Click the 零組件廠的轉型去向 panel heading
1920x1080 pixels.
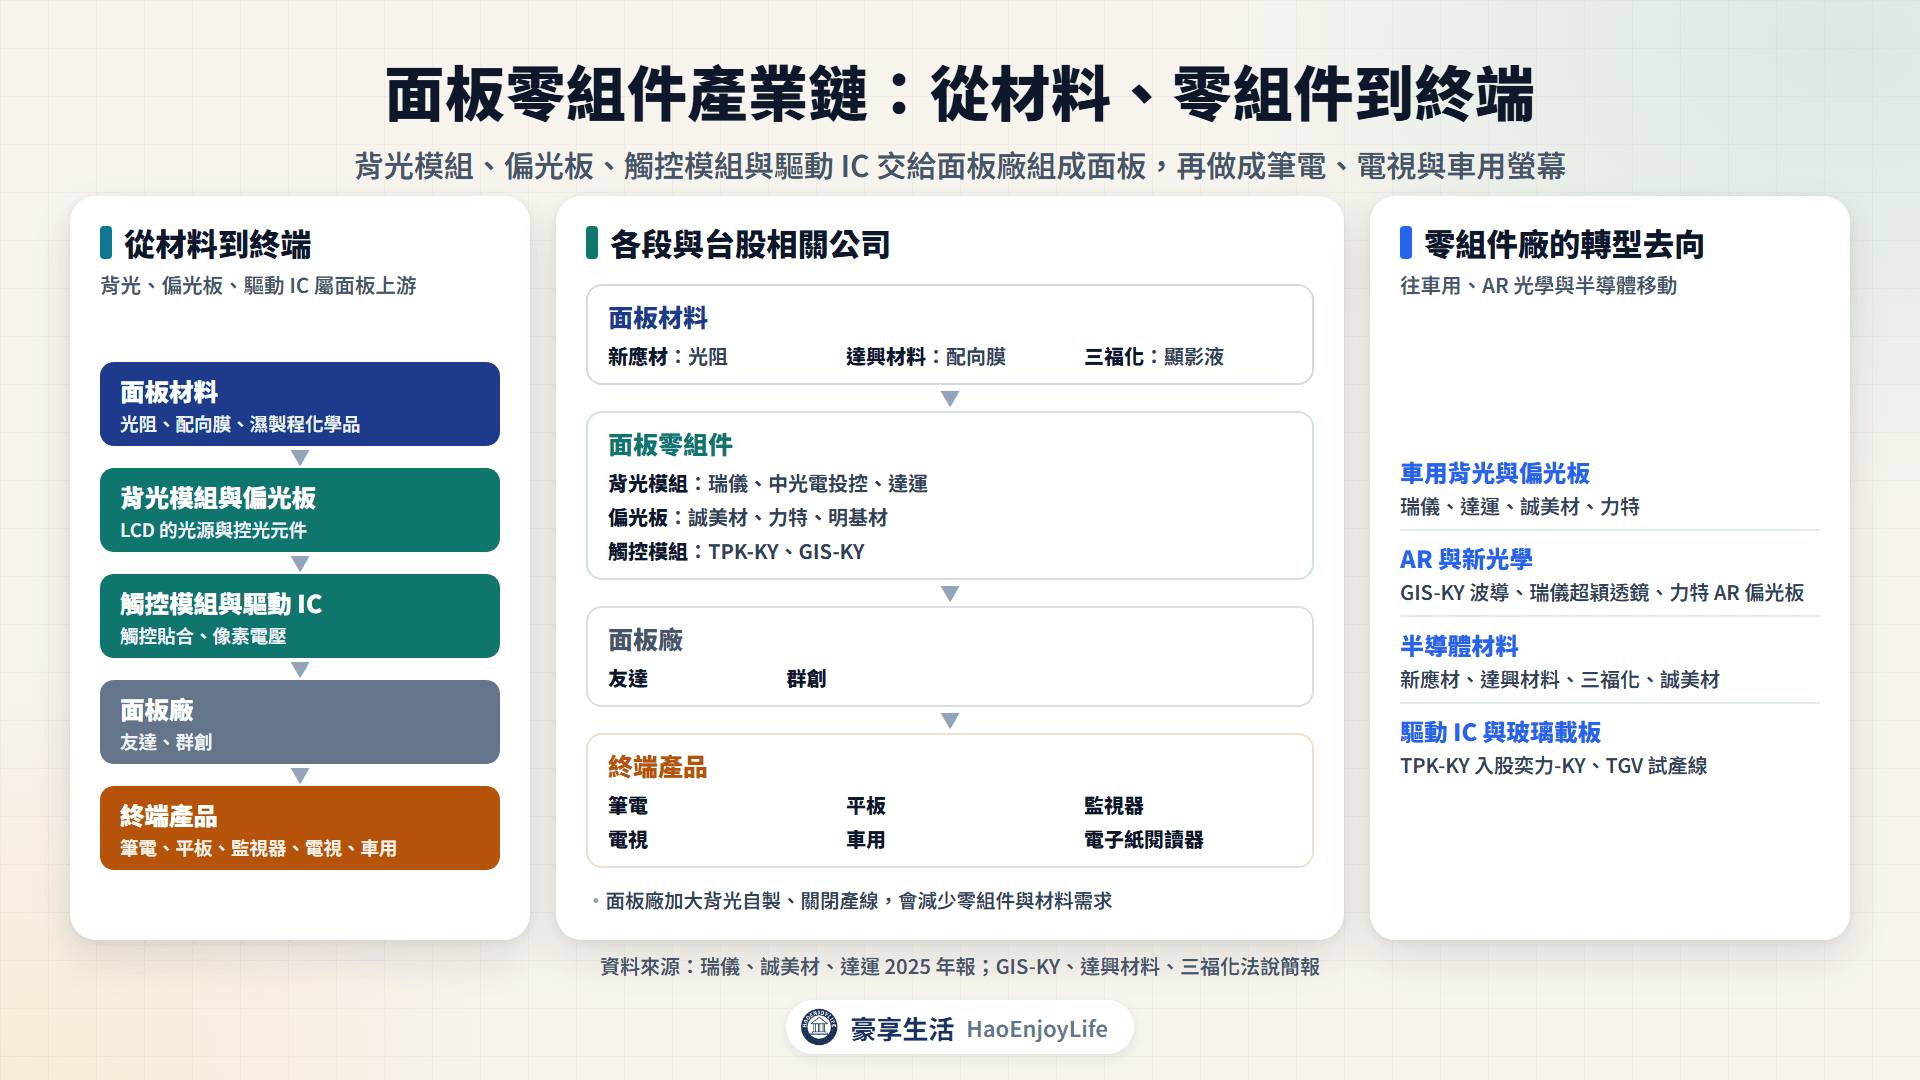pyautogui.click(x=1564, y=244)
